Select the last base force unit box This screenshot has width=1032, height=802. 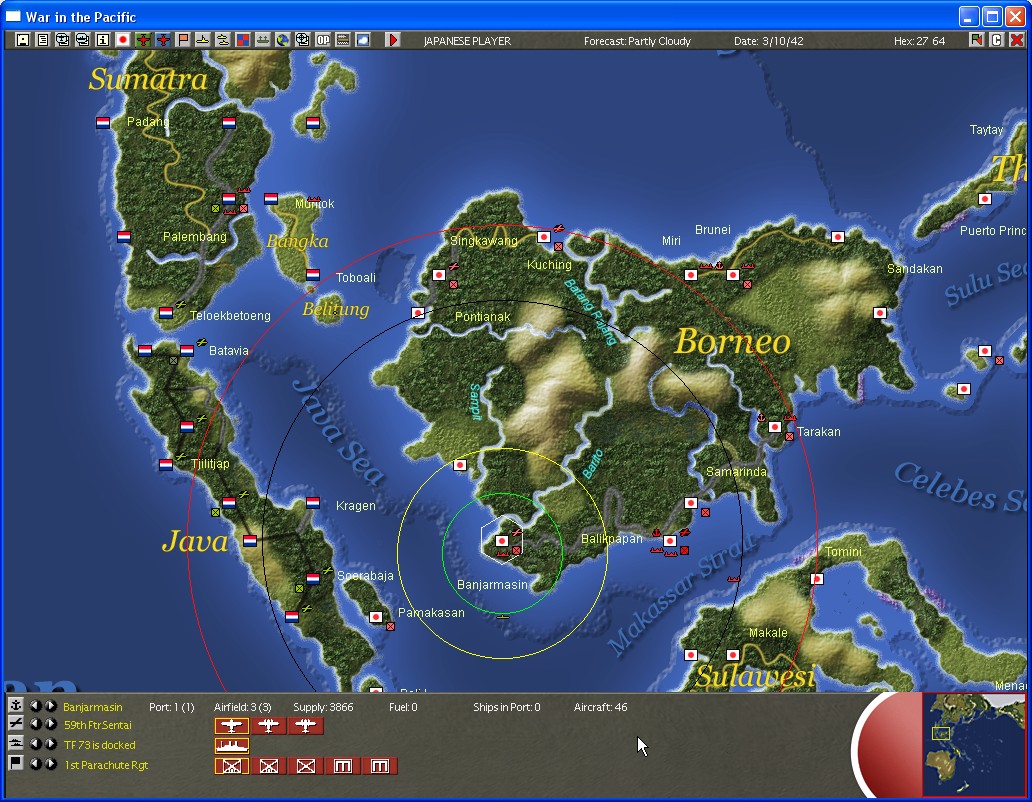380,766
